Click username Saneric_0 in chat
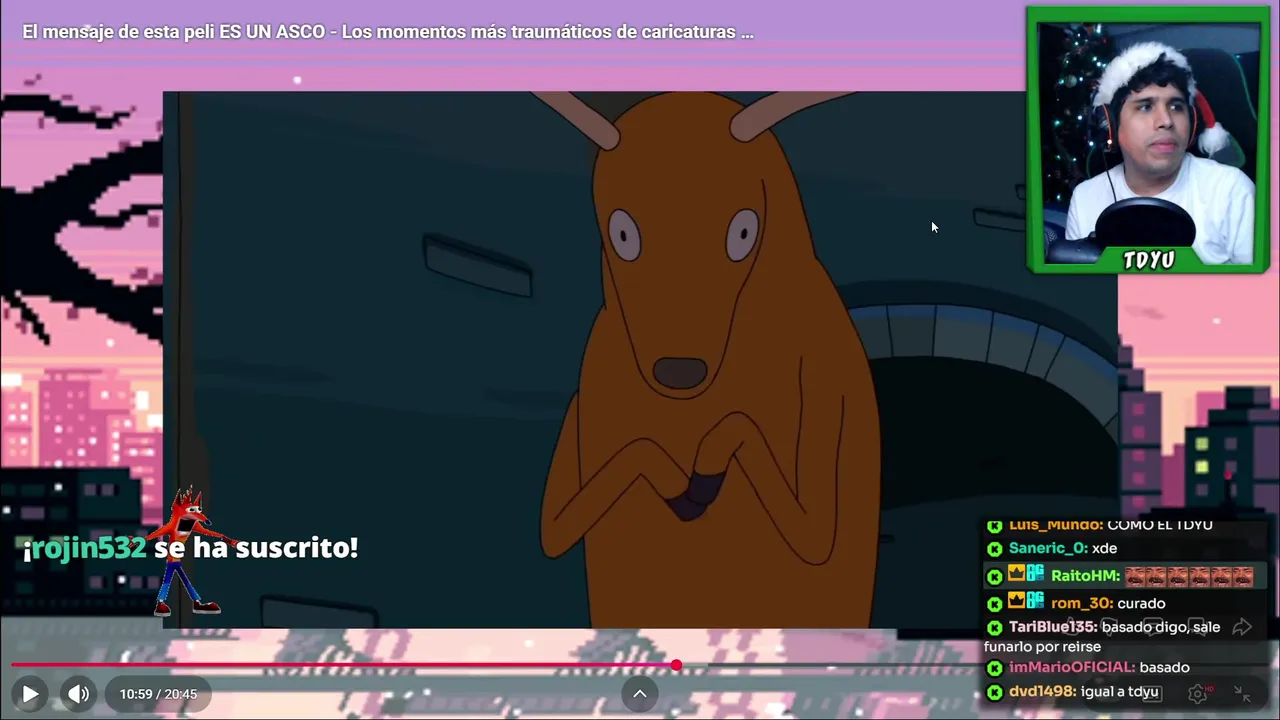This screenshot has width=1280, height=720. 1047,548
